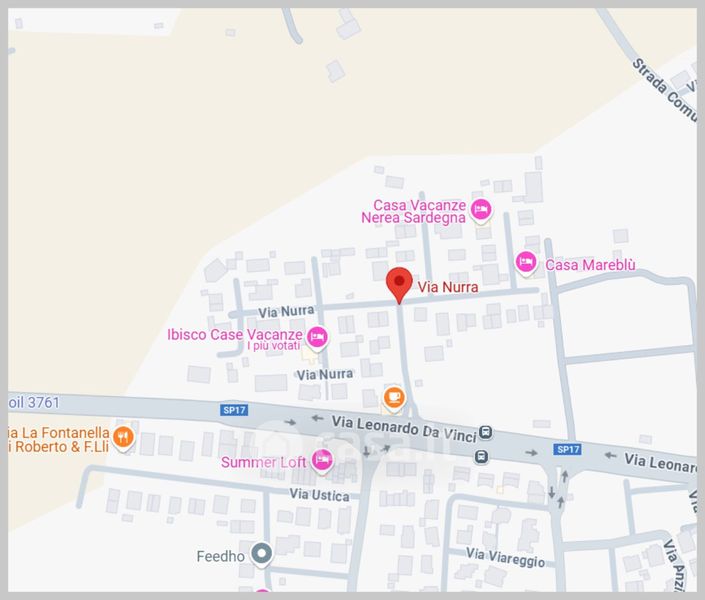
Task: Click the red Via Nurra location pin
Action: (399, 285)
